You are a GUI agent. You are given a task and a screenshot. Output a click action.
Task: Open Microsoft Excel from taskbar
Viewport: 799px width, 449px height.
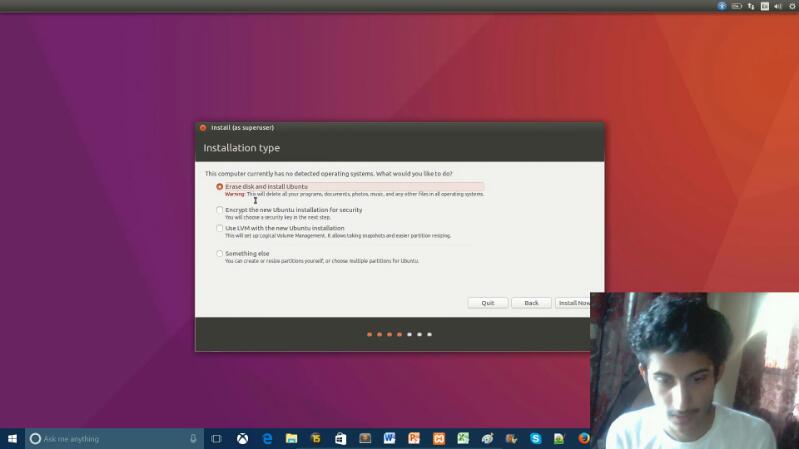pyautogui.click(x=463, y=439)
